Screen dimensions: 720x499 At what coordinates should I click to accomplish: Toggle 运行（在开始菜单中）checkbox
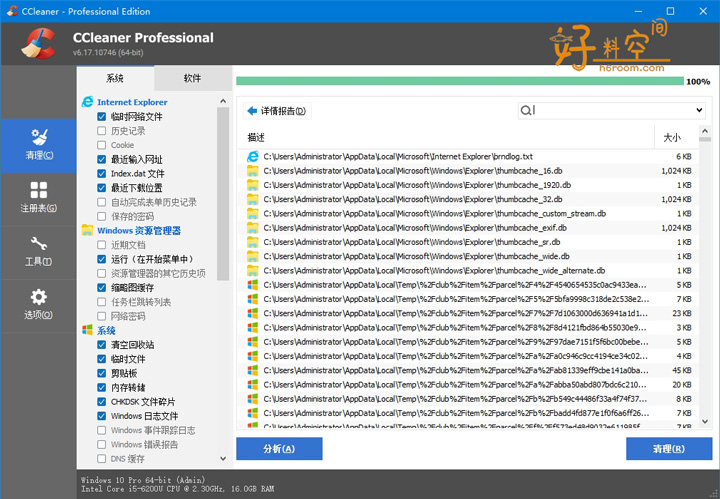point(101,259)
